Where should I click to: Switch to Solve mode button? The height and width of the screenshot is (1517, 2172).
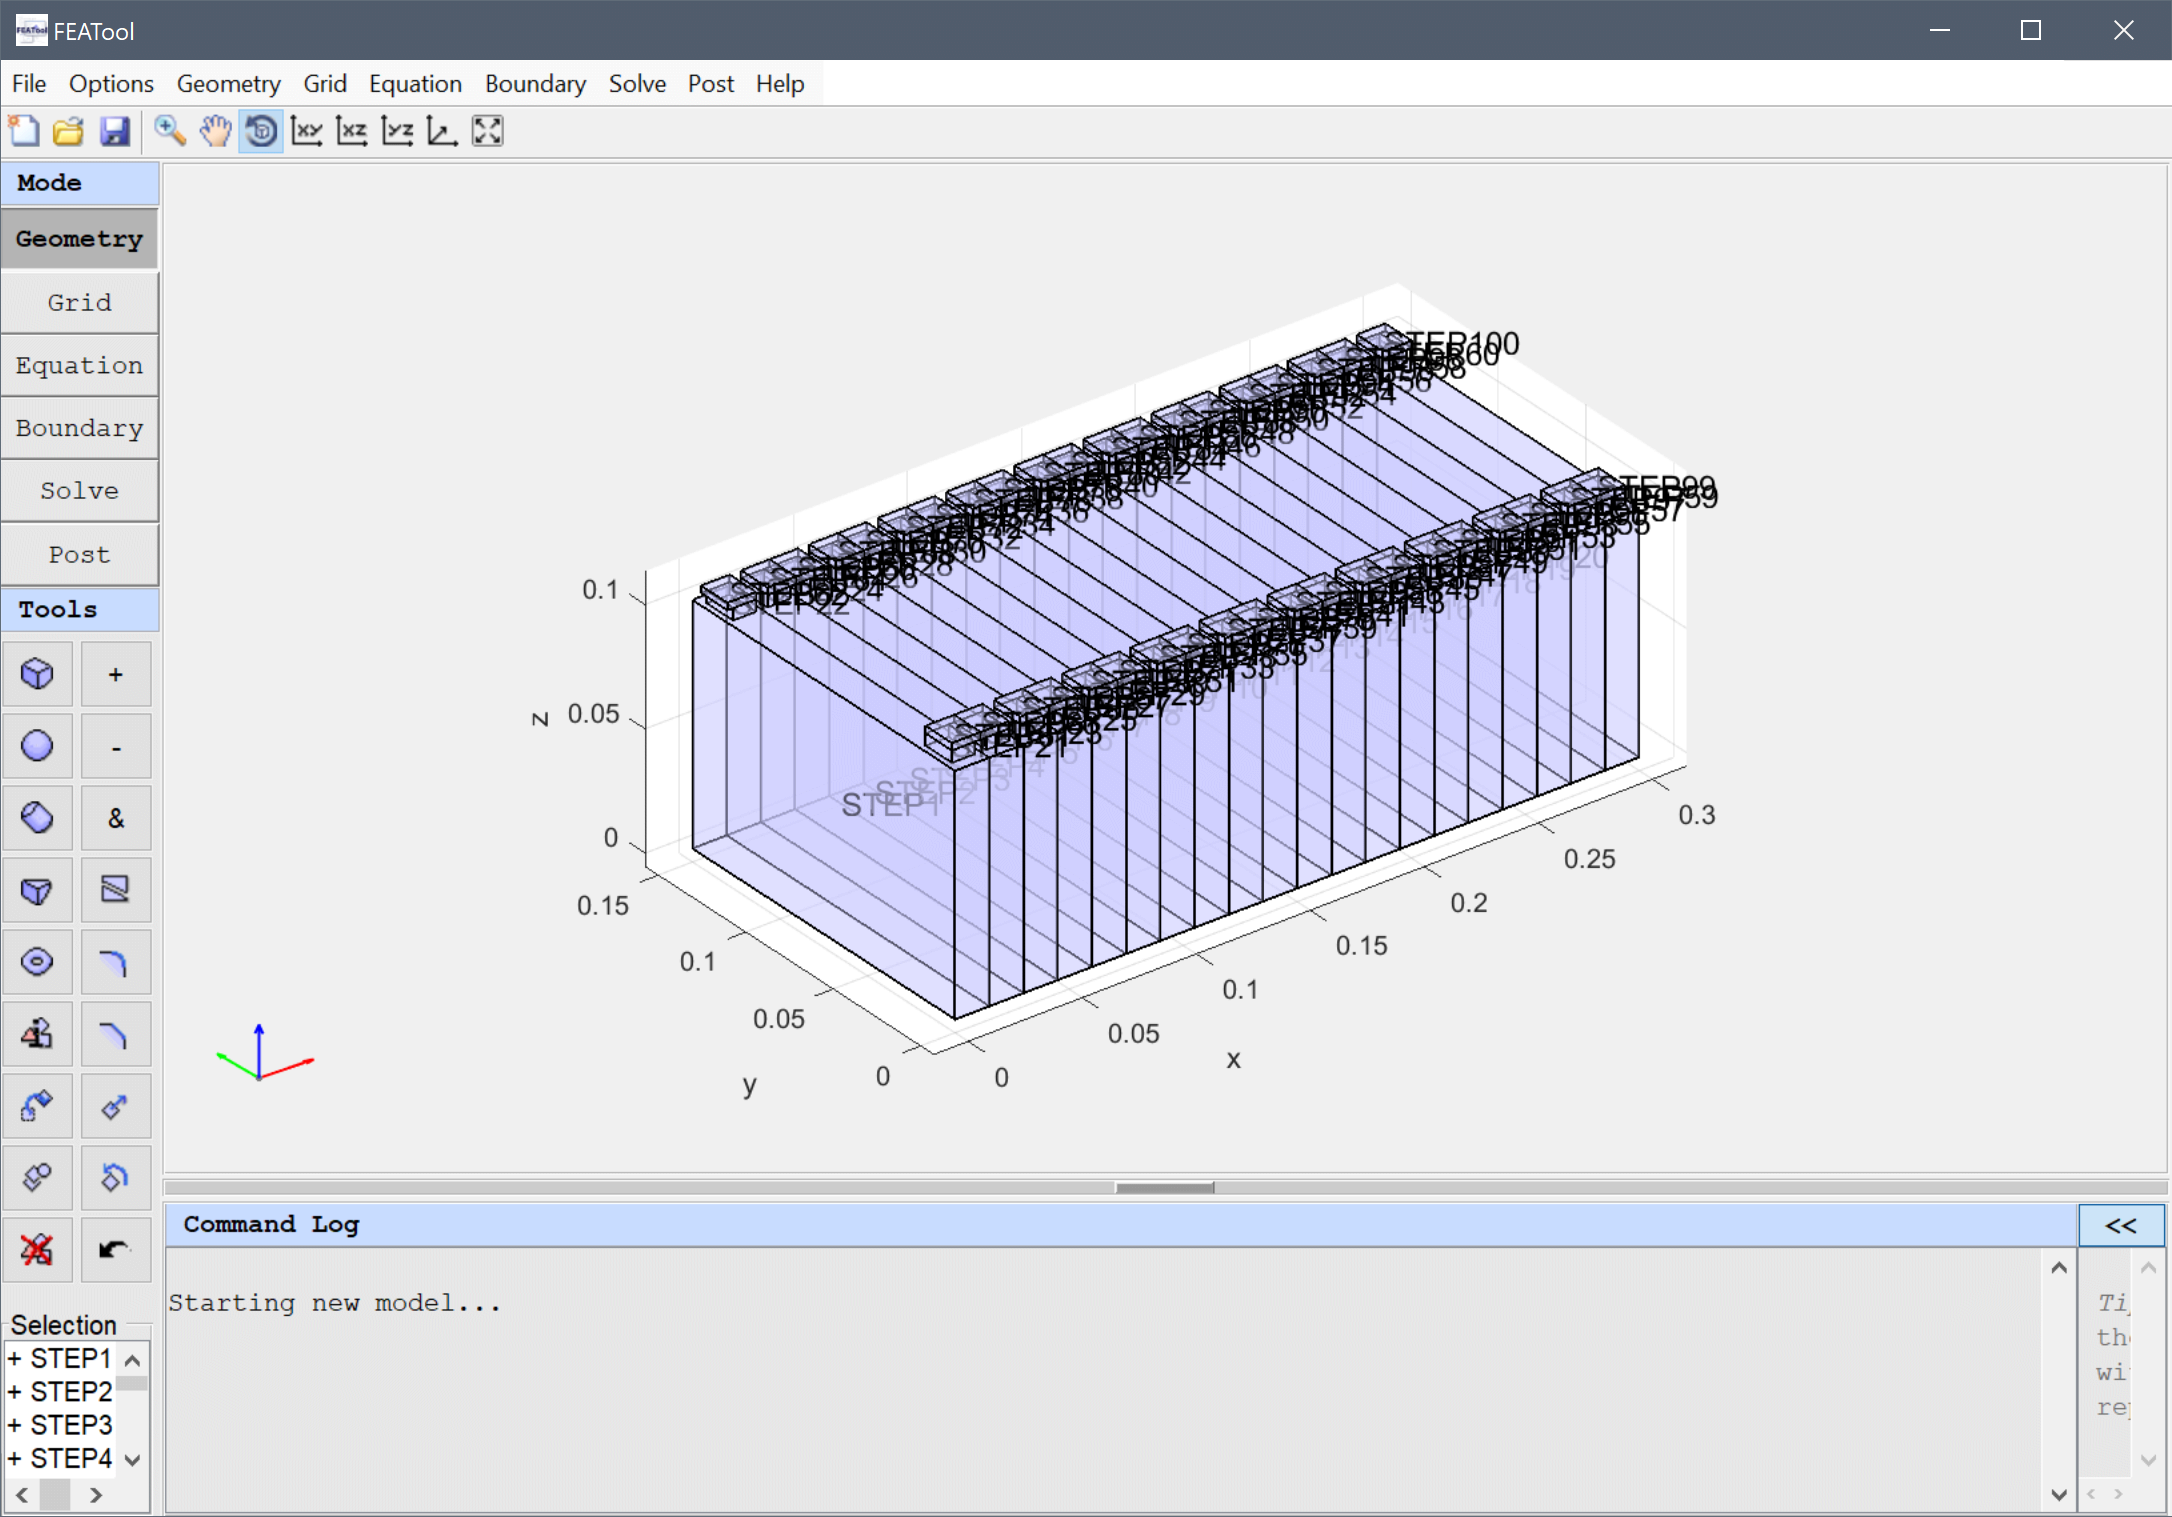click(x=79, y=491)
